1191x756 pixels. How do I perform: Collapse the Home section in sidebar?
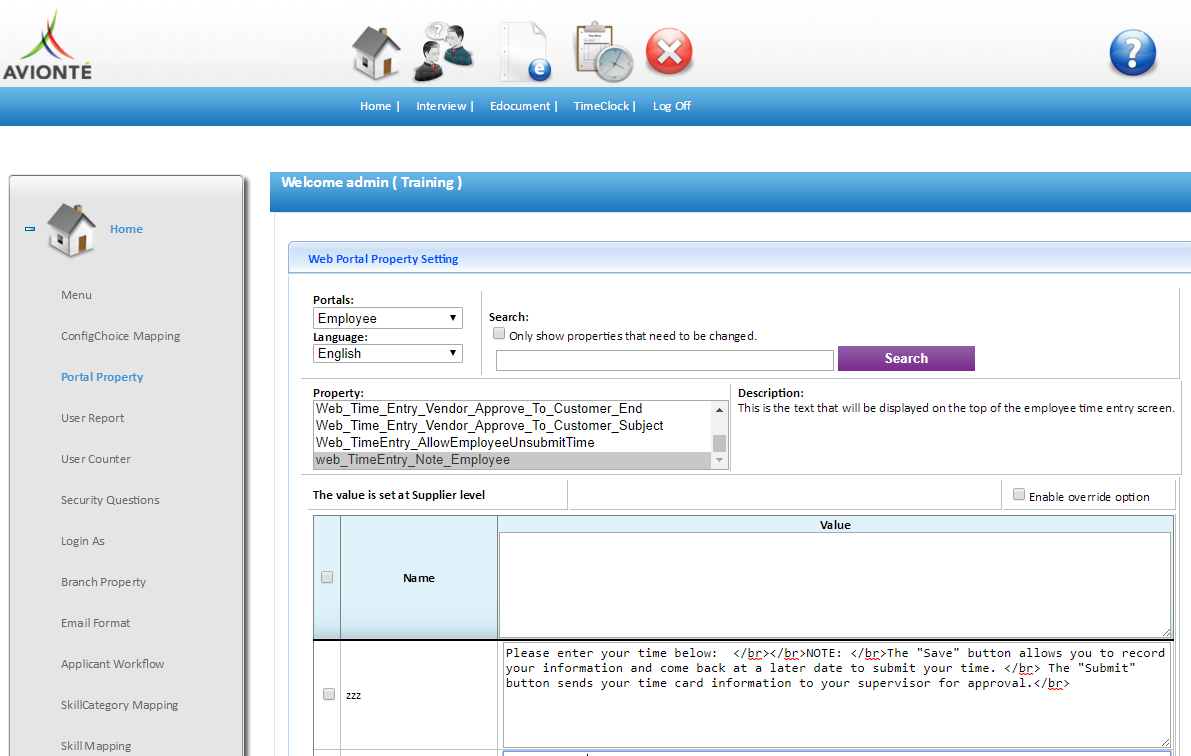tap(30, 229)
